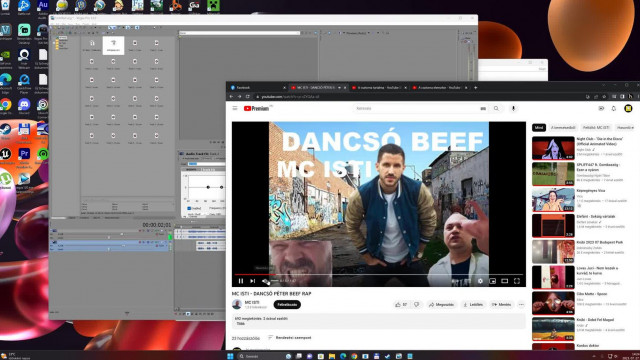This screenshot has height=360, width=640.
Task: Toggle Enabled checkbox in Audio Track FX
Action: point(189,208)
